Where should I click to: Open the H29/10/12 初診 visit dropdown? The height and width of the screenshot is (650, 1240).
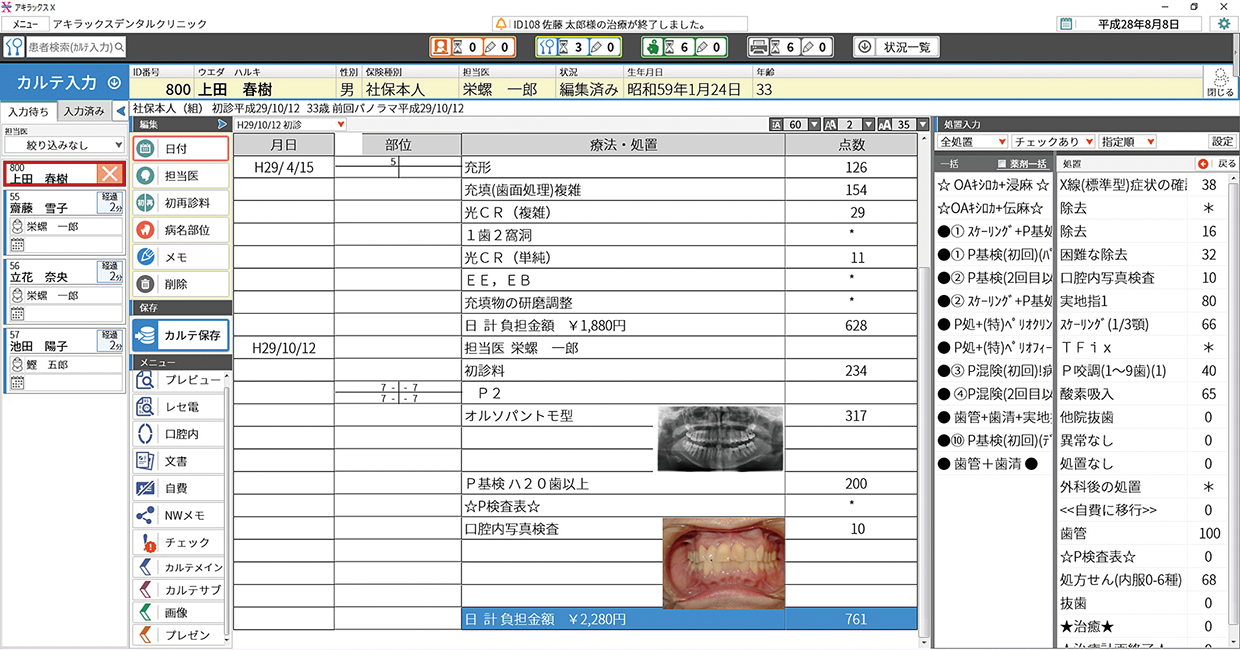point(291,125)
